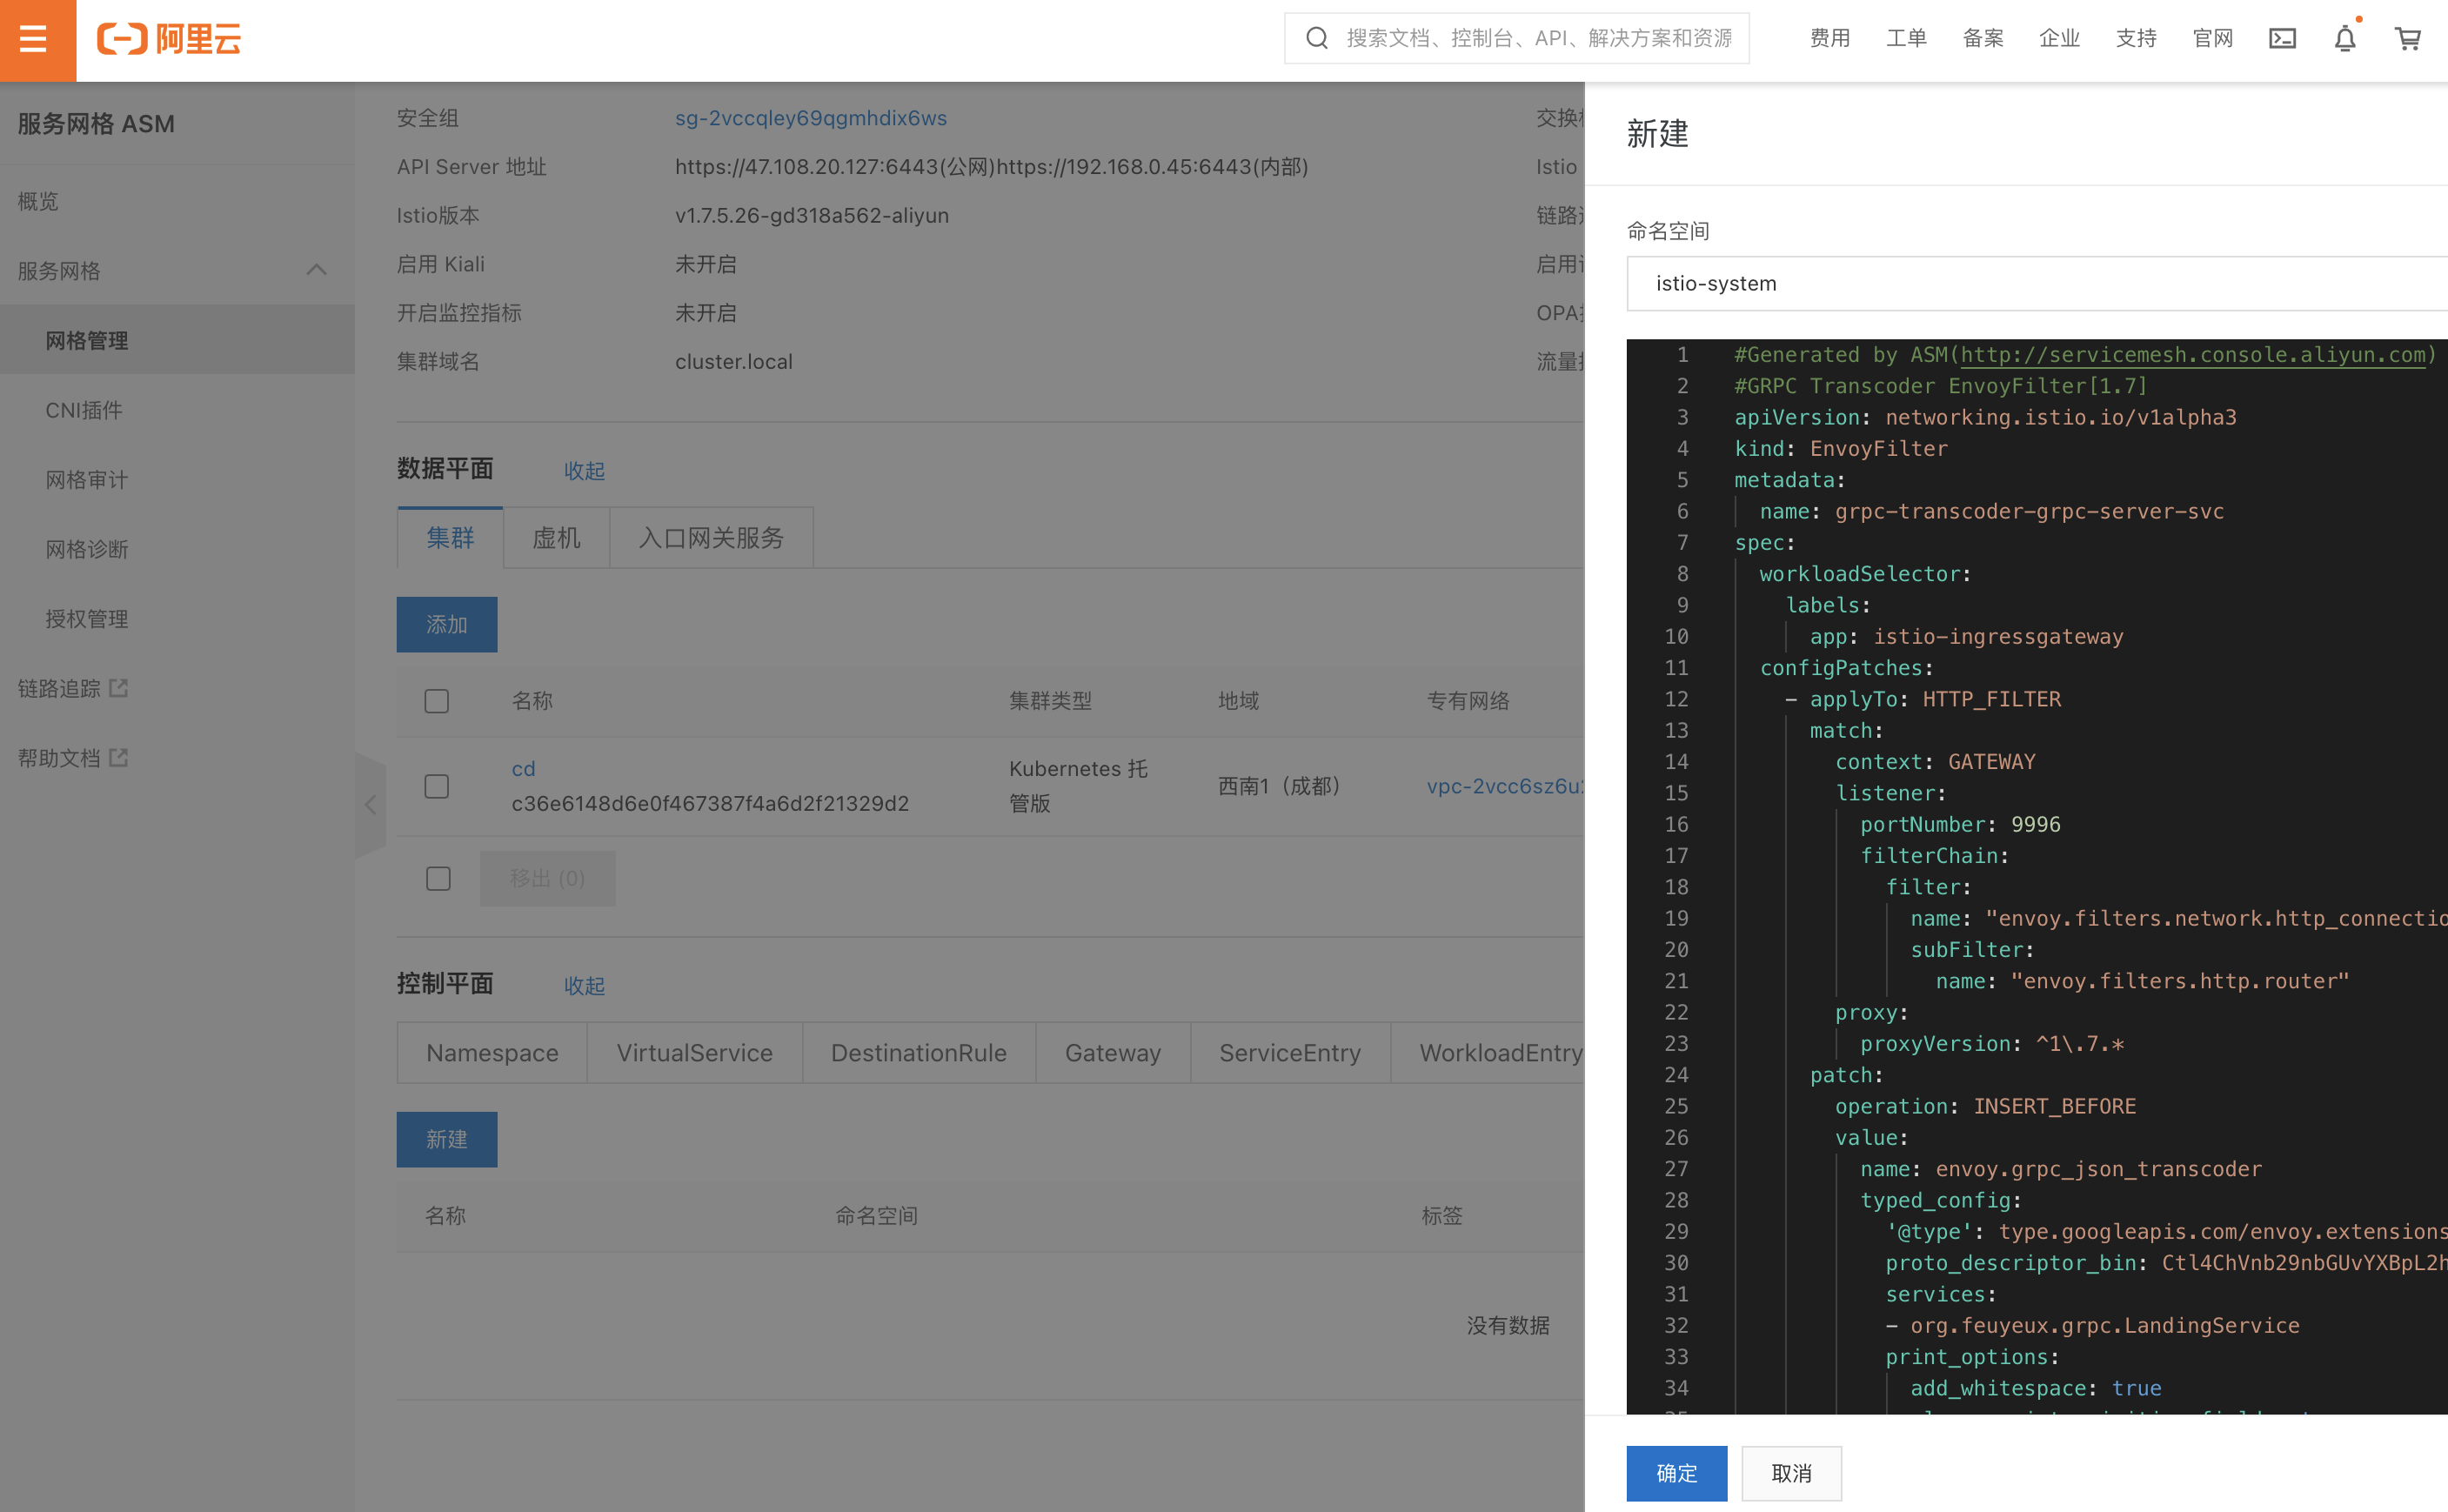
Task: Open the VirtualService tab
Action: pyautogui.click(x=694, y=1053)
